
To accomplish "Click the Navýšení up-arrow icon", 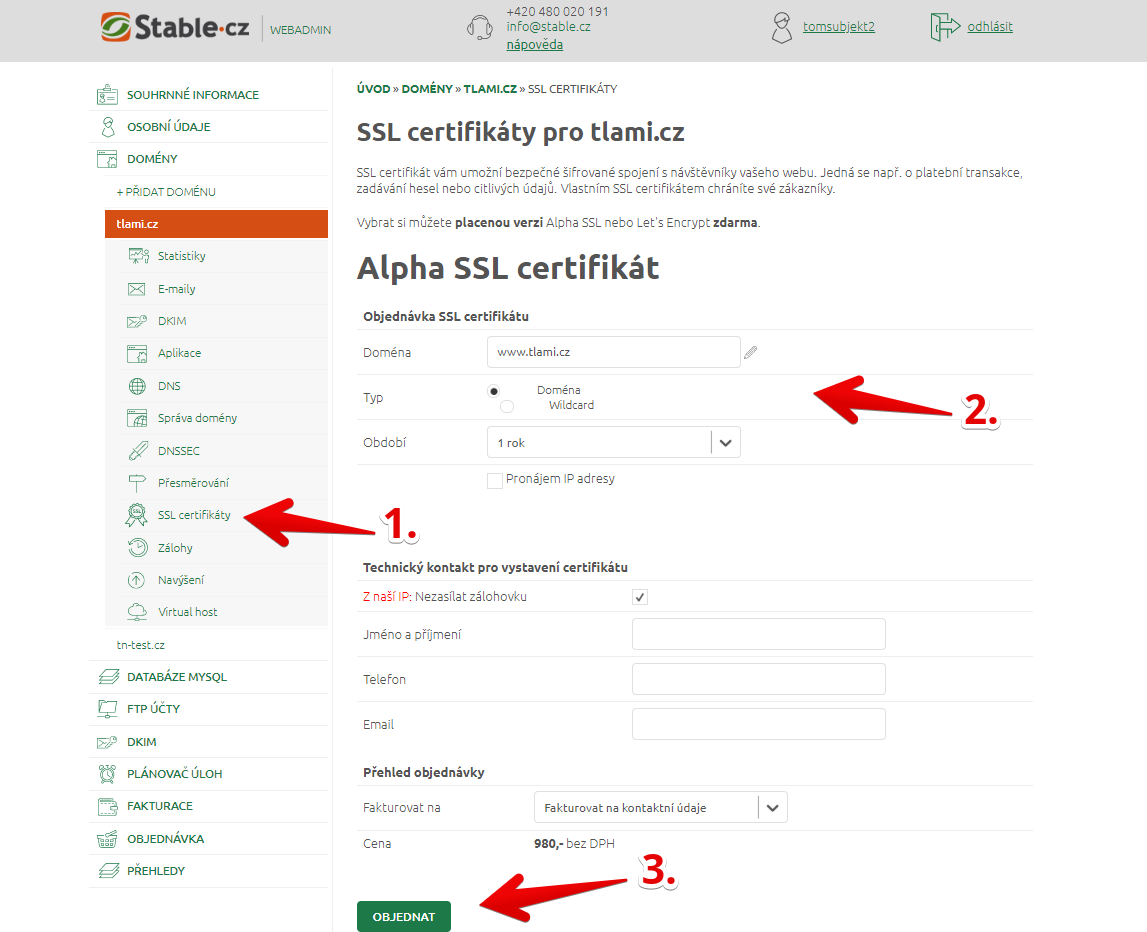I will 137,580.
